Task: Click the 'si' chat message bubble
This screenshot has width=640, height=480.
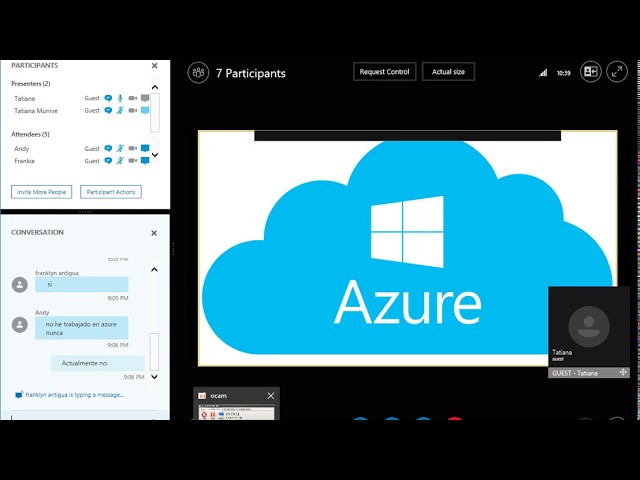Action: click(82, 284)
